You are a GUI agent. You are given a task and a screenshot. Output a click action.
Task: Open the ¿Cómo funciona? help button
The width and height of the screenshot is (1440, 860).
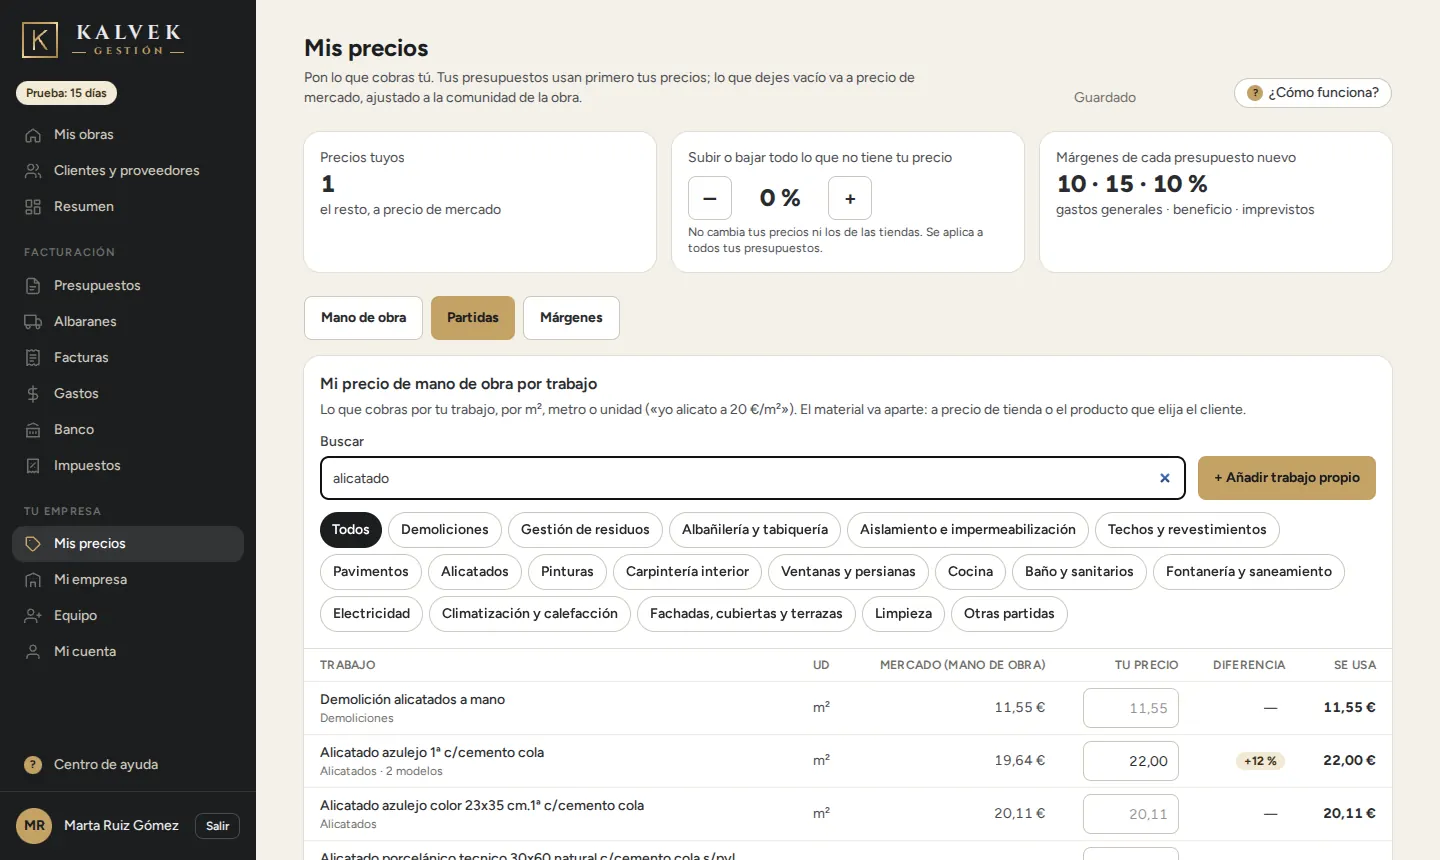click(x=1313, y=93)
